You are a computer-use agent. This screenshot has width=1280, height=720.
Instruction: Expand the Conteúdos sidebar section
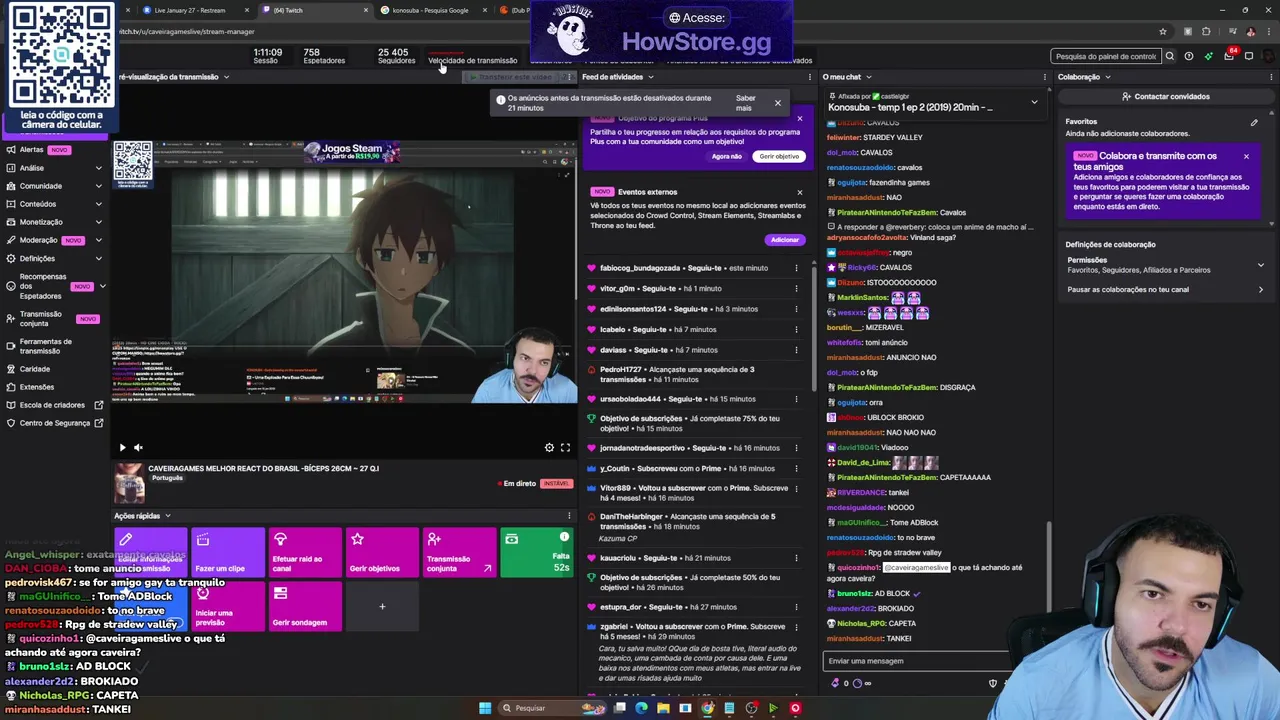[x=55, y=204]
